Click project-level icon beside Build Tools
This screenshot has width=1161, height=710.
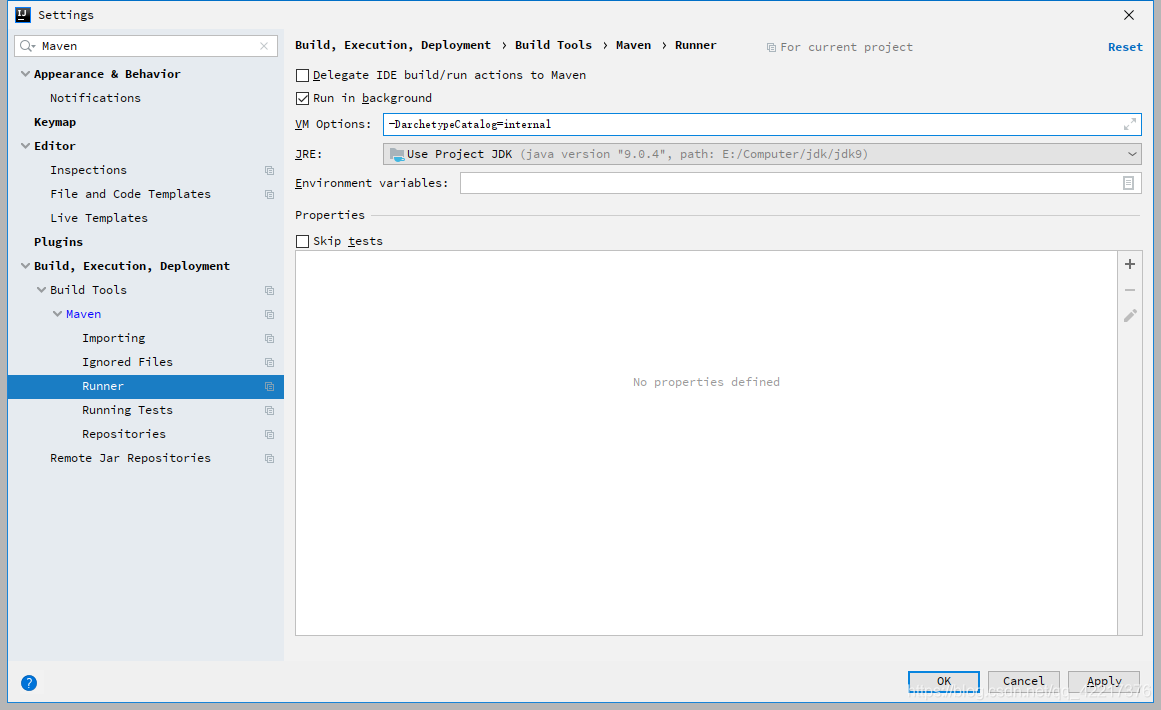pos(270,290)
